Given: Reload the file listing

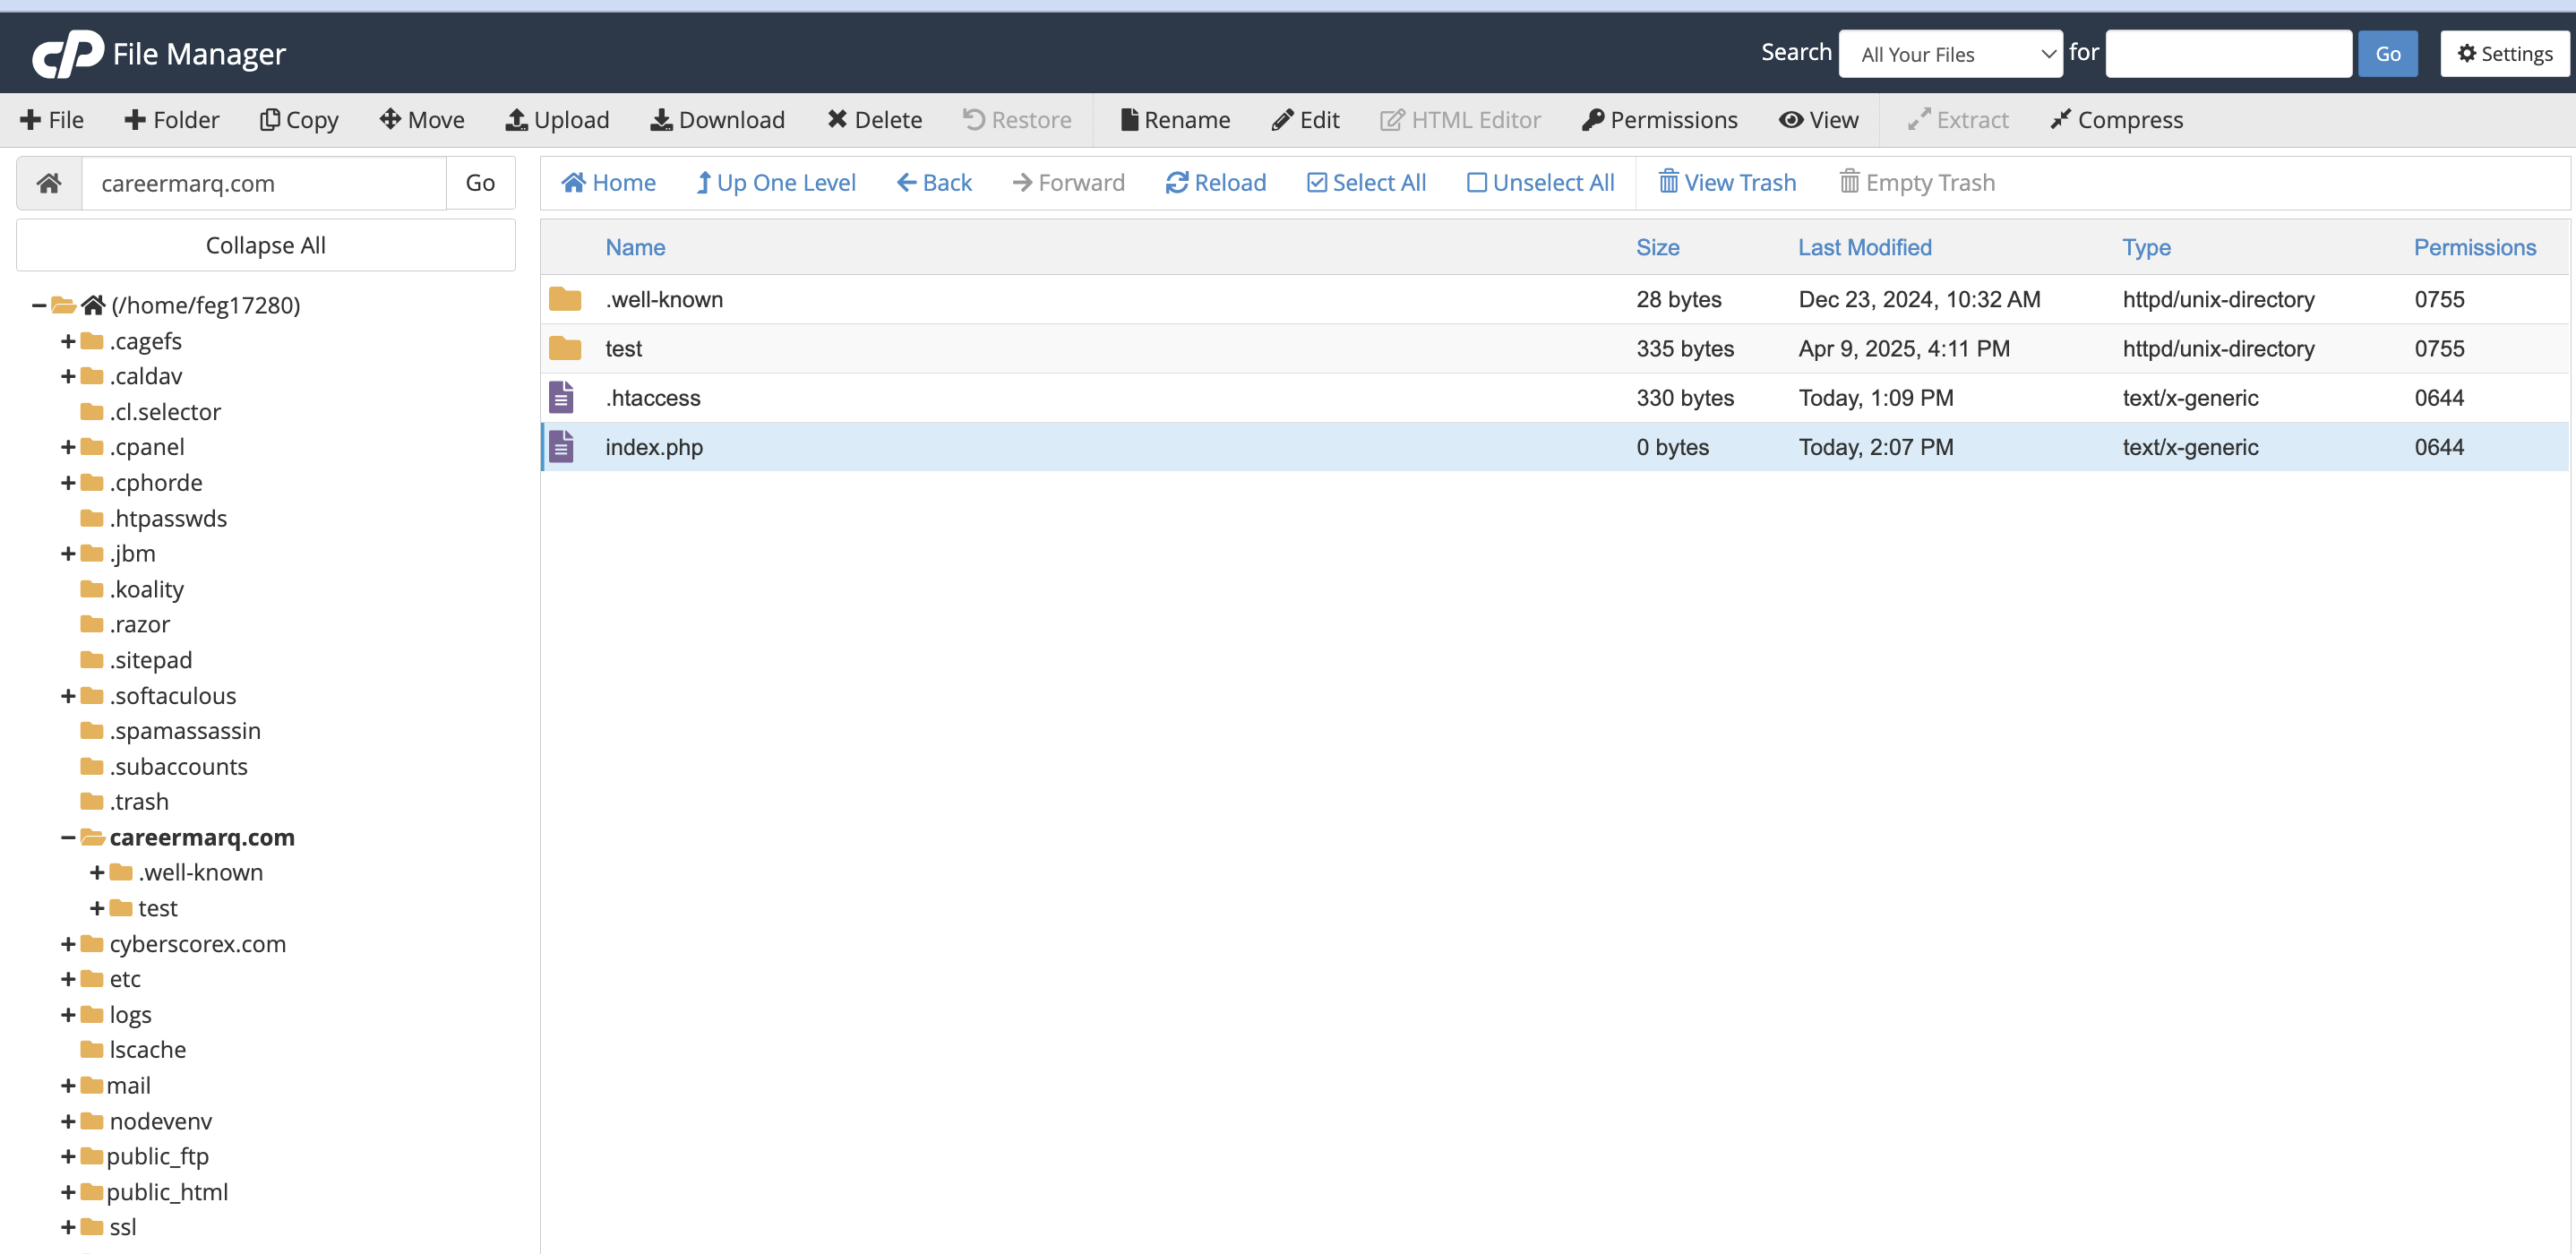Looking at the screenshot, I should (1215, 183).
